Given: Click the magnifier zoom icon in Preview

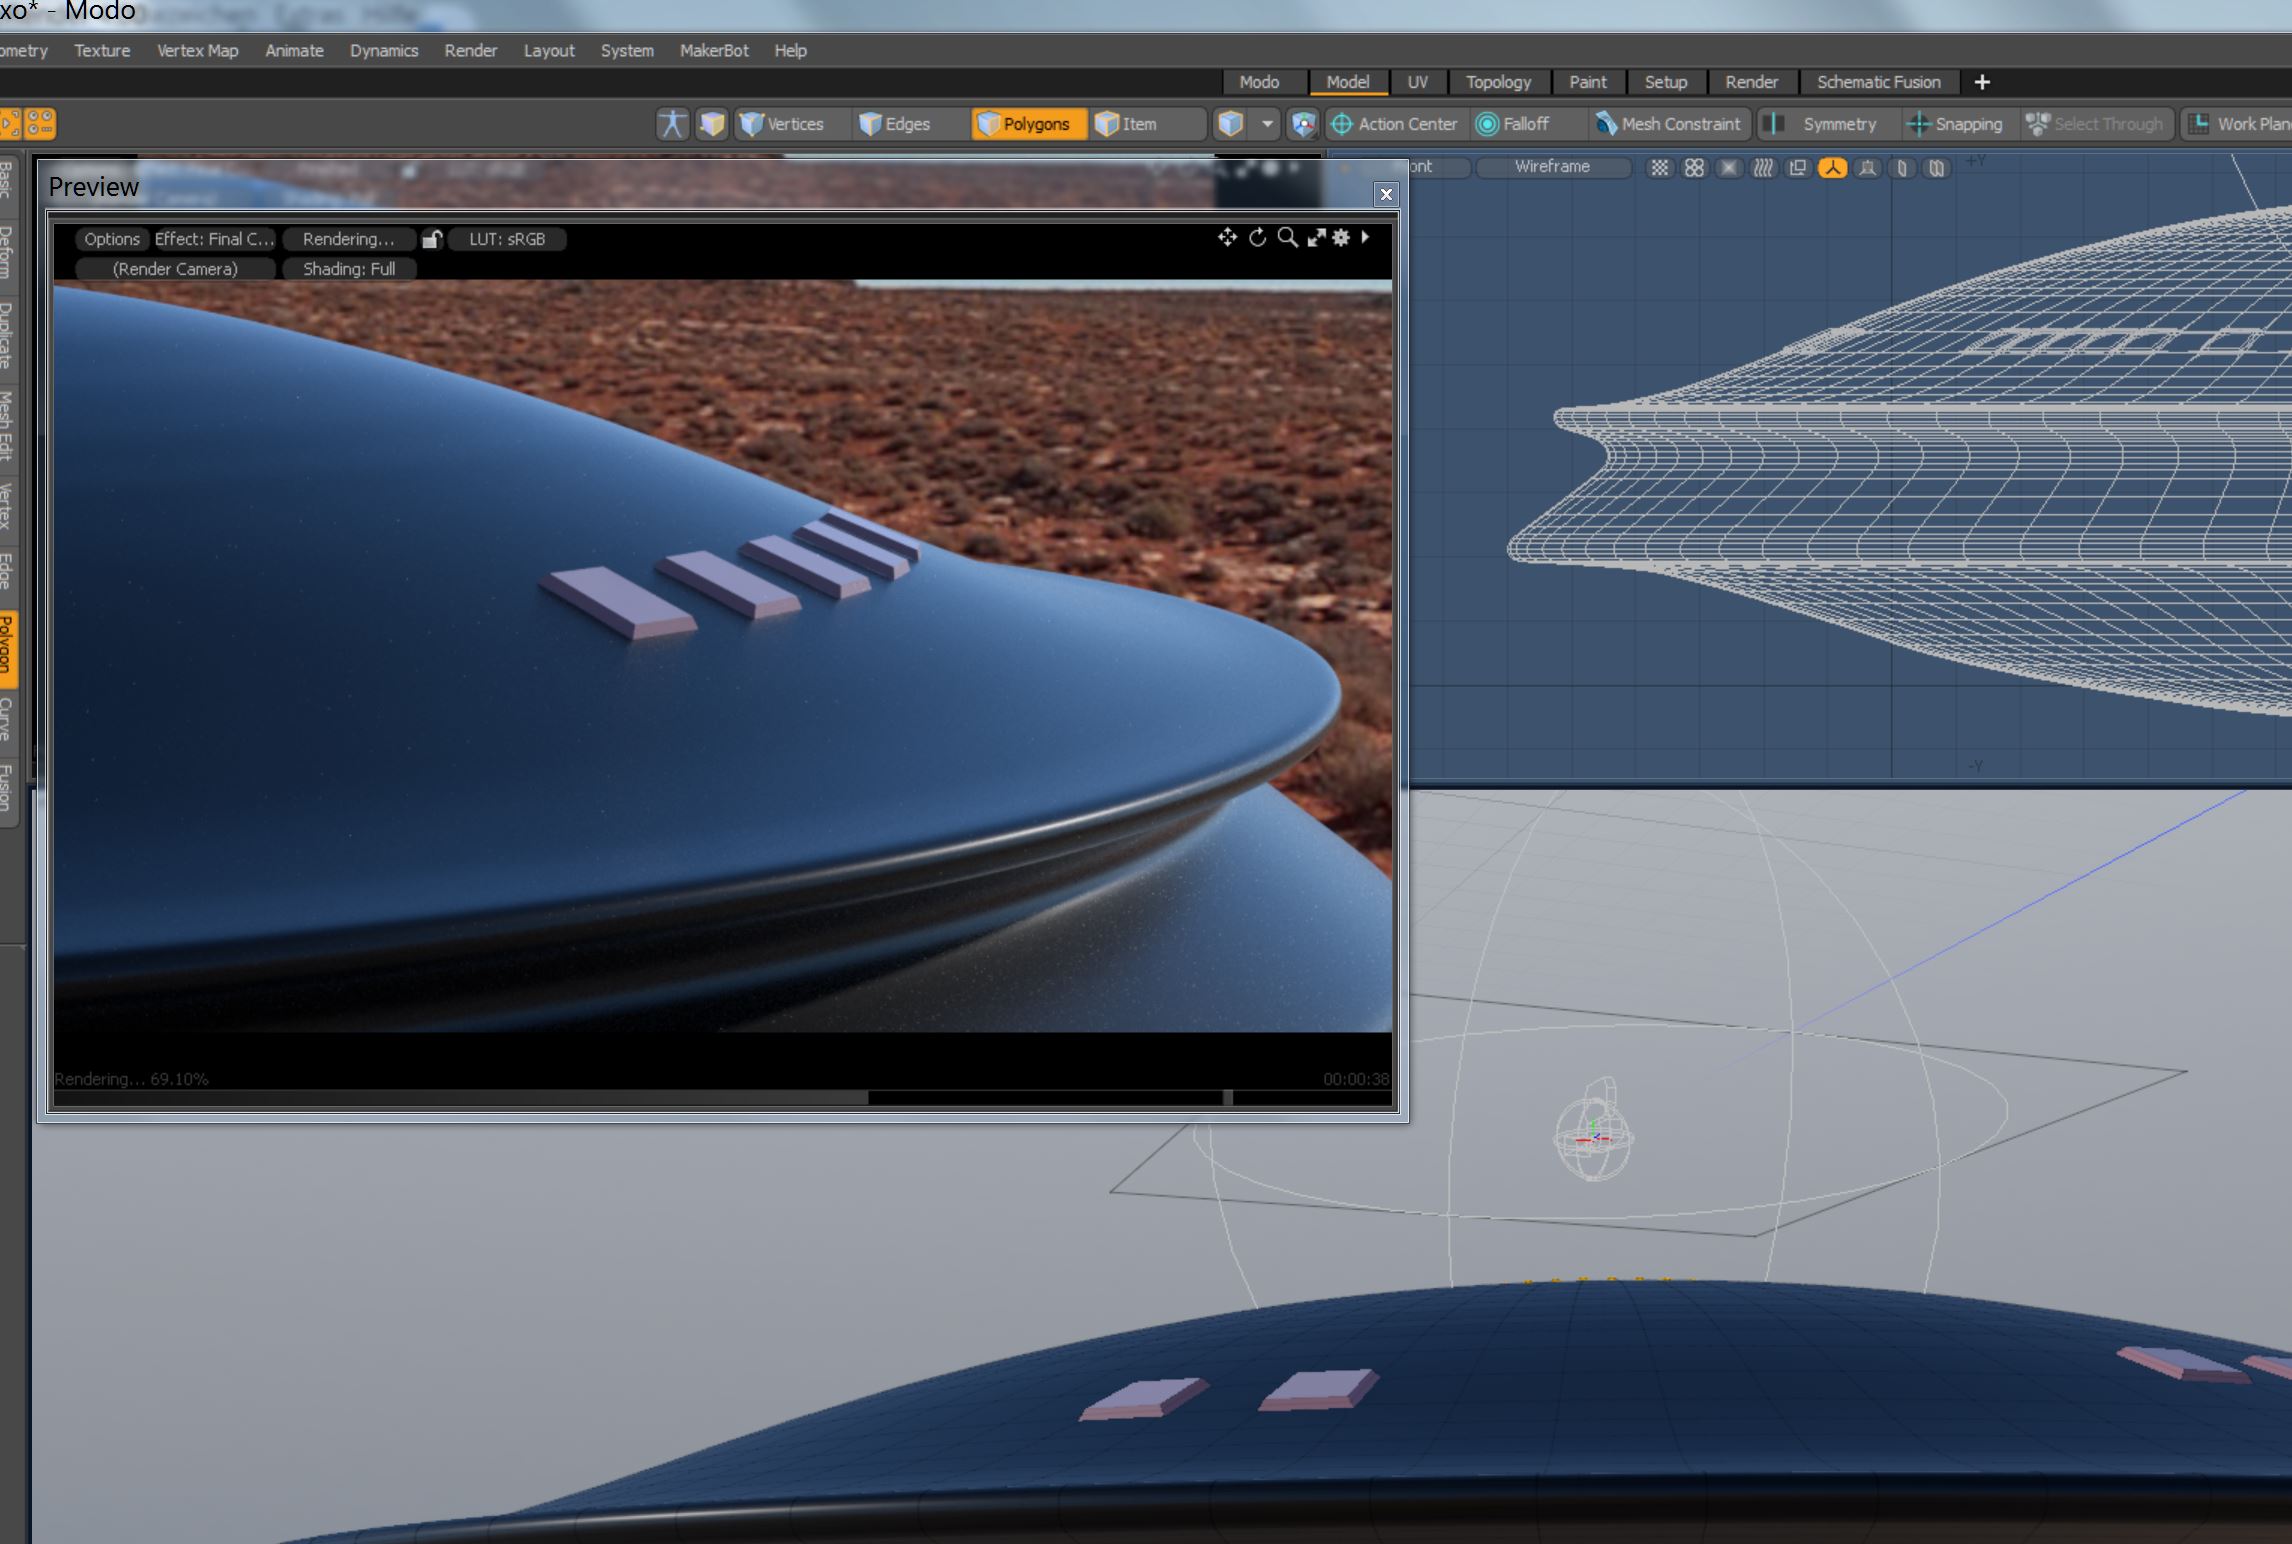Looking at the screenshot, I should tap(1288, 237).
